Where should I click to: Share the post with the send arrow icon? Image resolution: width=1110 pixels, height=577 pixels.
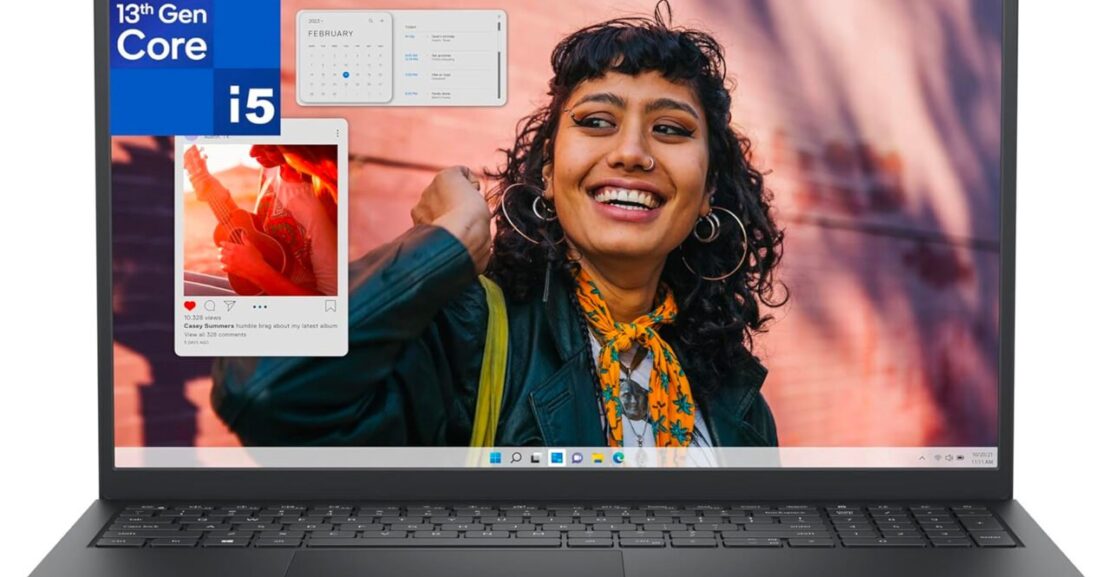pyautogui.click(x=230, y=307)
